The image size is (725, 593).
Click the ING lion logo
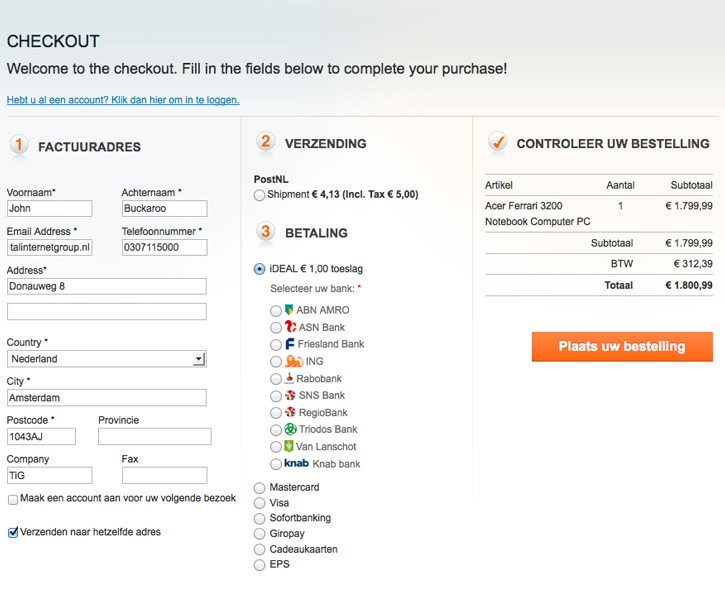point(294,361)
